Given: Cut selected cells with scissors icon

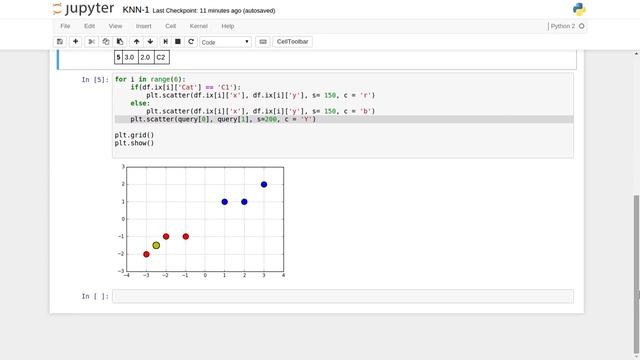Looking at the screenshot, I should [91, 42].
